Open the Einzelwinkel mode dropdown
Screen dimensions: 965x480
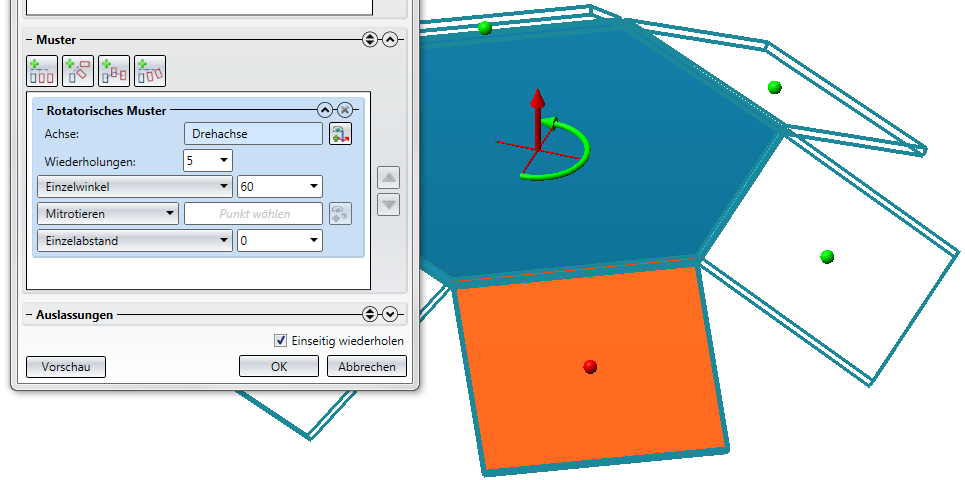tap(135, 186)
